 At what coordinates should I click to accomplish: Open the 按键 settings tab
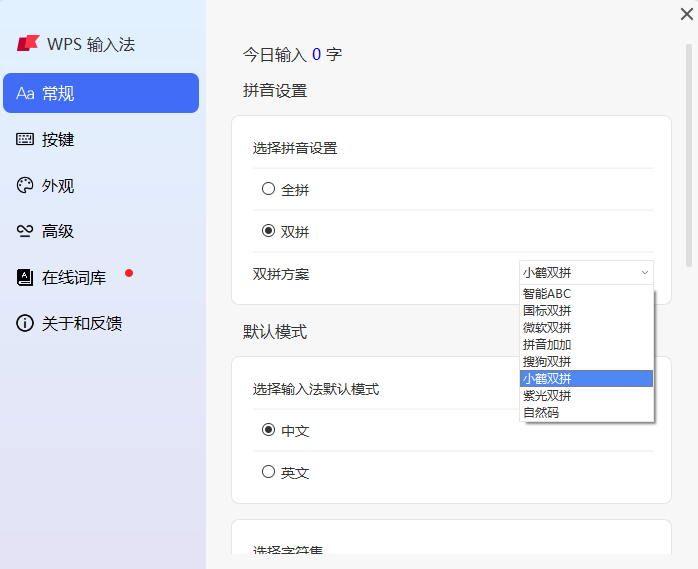[x=101, y=139]
